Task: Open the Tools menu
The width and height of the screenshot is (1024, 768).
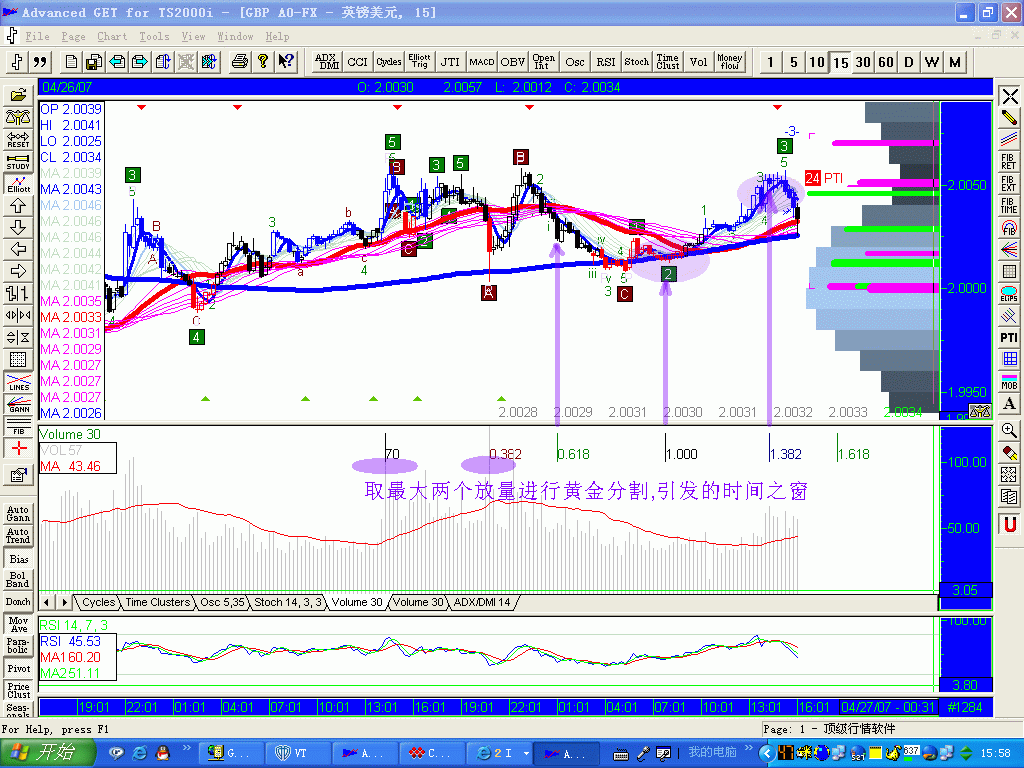Action: (154, 36)
